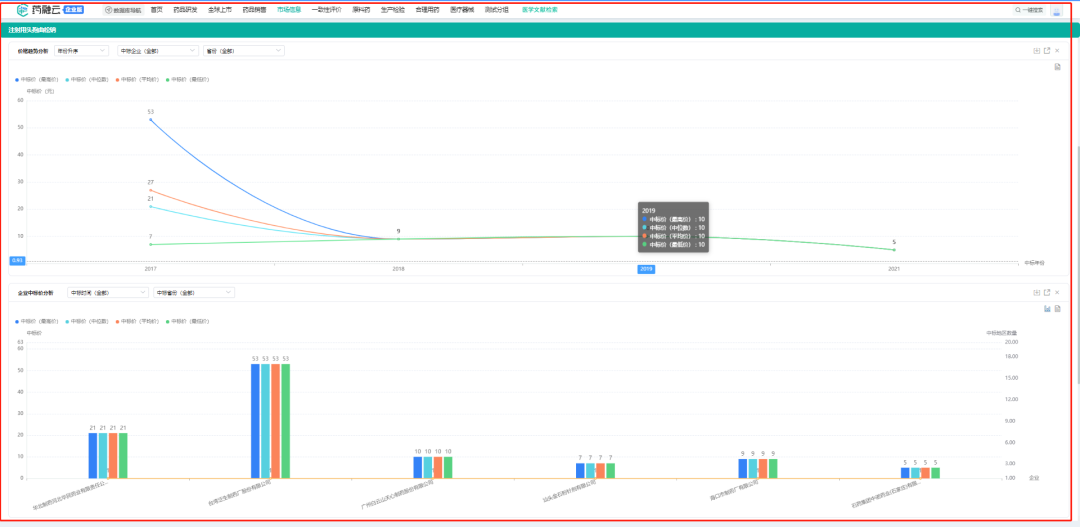The width and height of the screenshot is (1080, 527).
Task: Click the green bar valued 21
Action: pyautogui.click(x=123, y=455)
